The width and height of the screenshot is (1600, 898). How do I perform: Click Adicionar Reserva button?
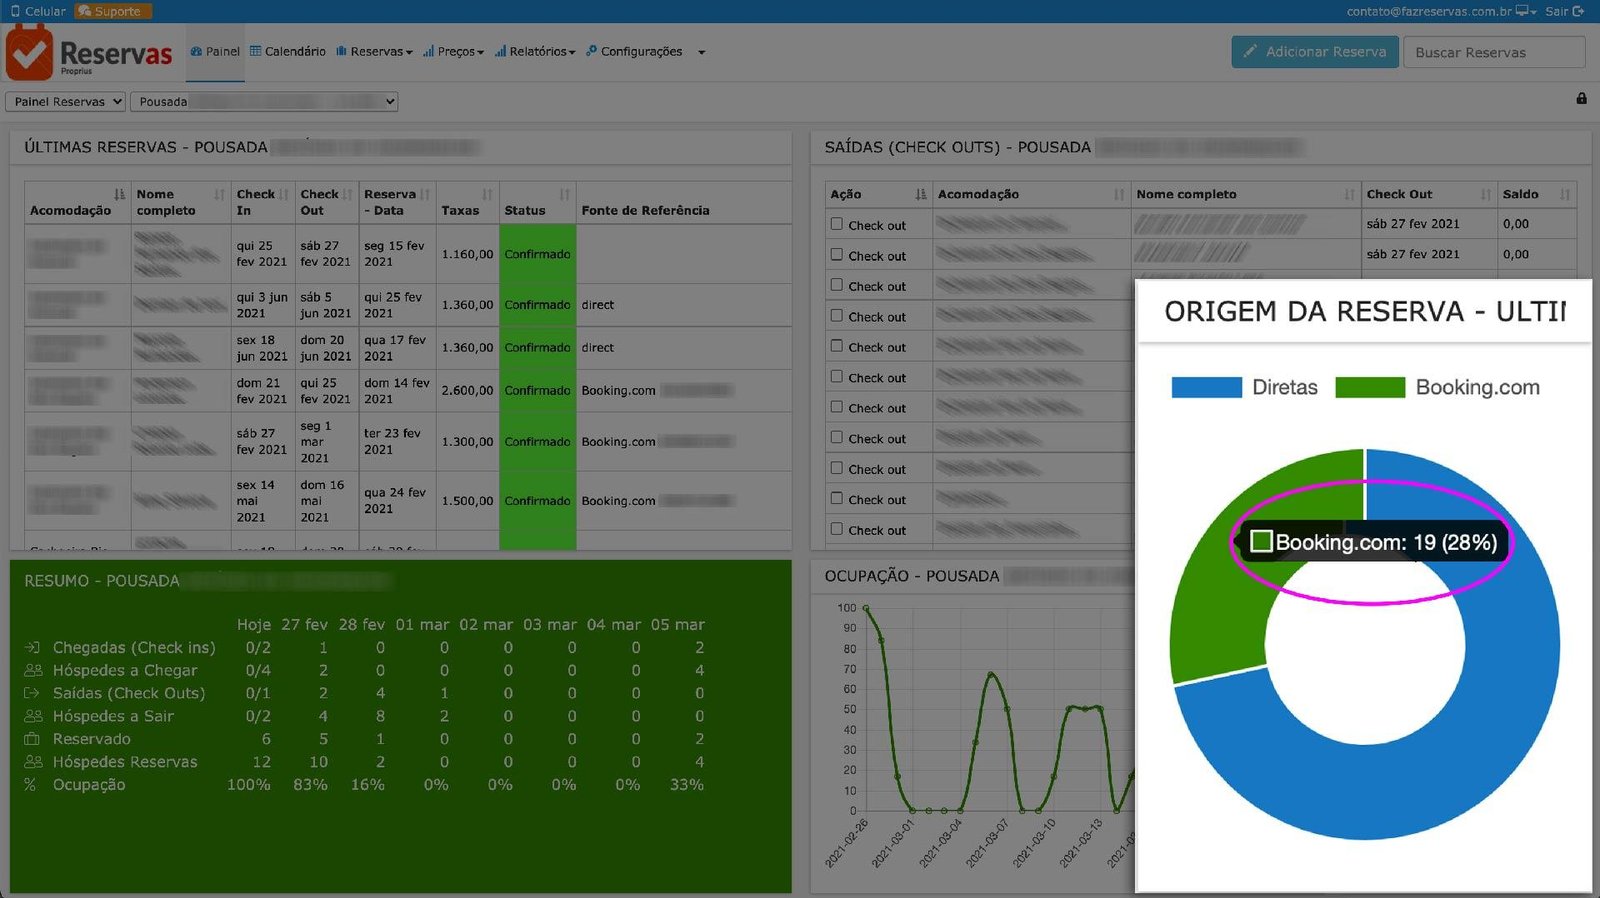point(1315,52)
